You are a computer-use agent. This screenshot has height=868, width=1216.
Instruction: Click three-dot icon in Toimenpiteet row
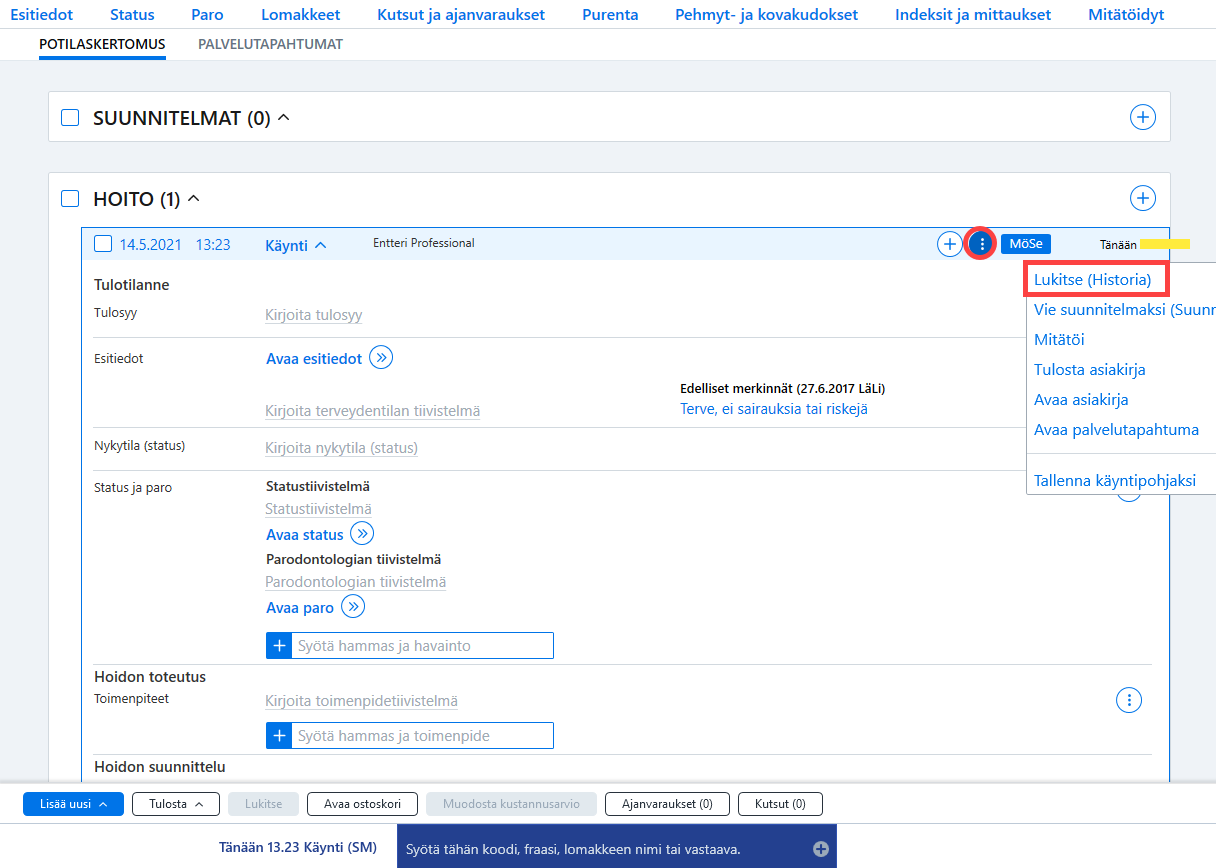(1128, 700)
